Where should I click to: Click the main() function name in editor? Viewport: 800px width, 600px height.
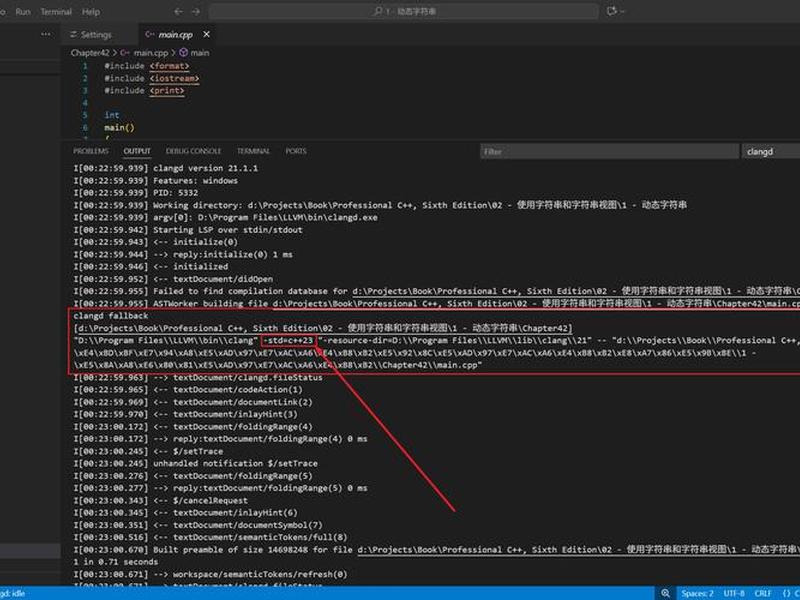(119, 128)
